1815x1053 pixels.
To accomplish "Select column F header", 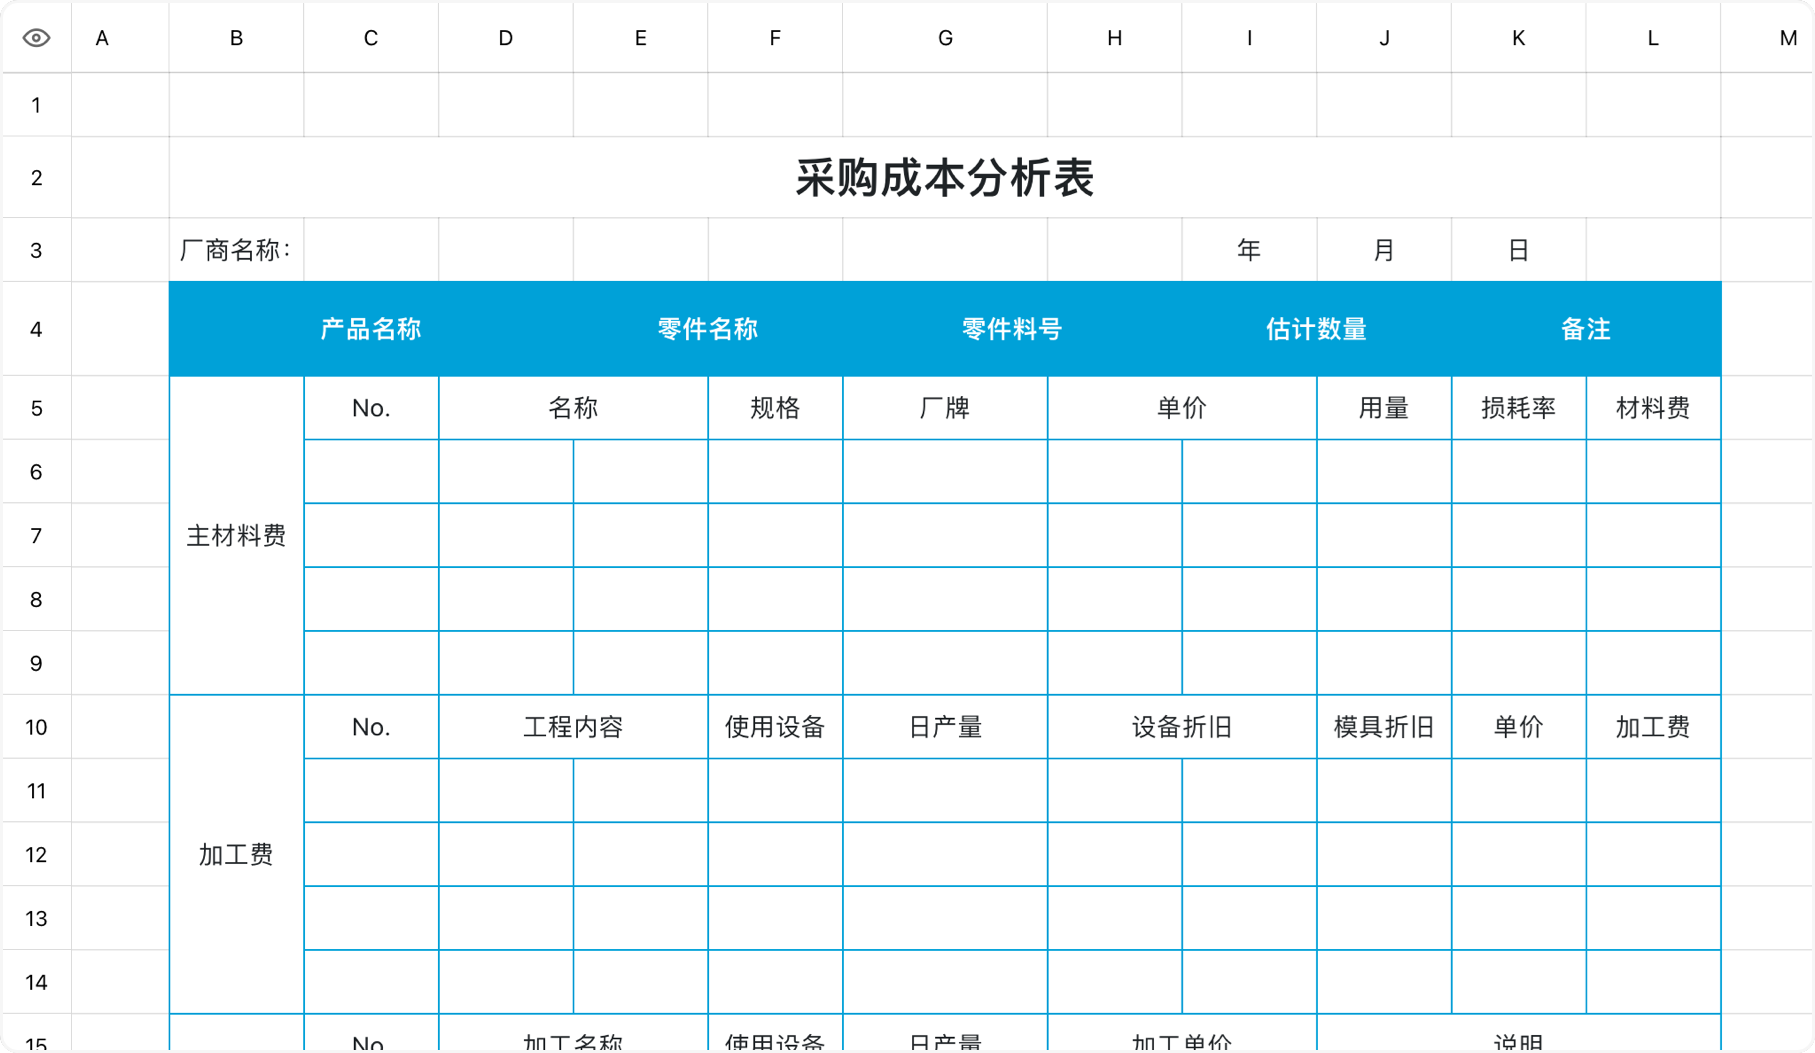I will tap(775, 38).
